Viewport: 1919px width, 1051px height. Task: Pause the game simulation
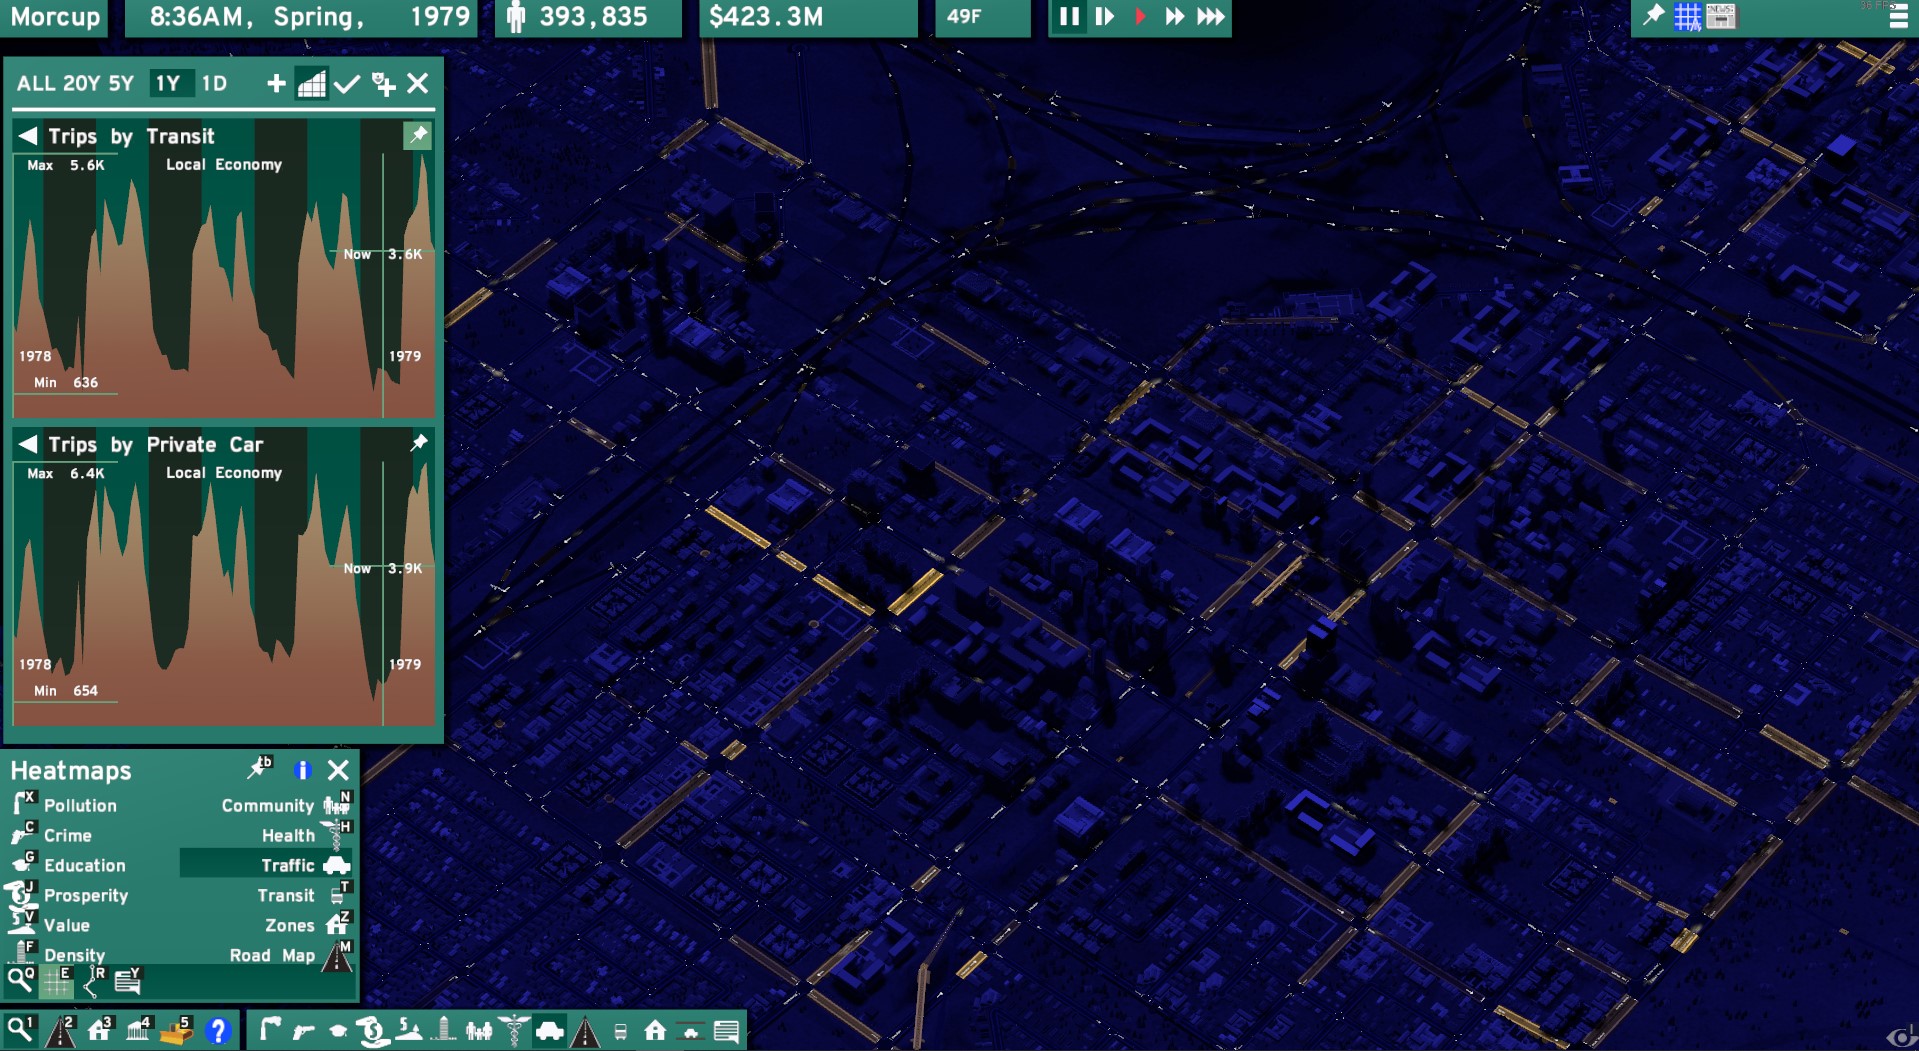point(1069,16)
